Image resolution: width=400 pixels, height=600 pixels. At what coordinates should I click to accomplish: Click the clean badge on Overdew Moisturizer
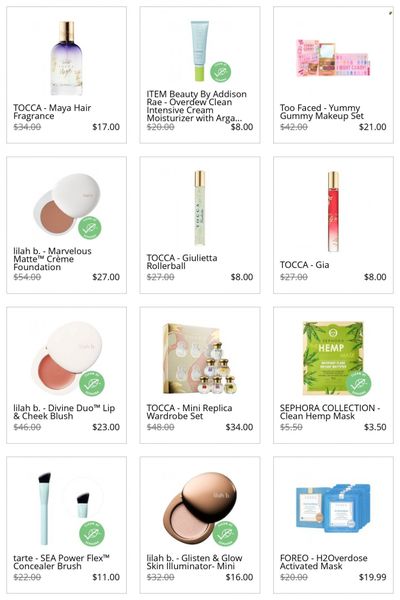click(220, 72)
